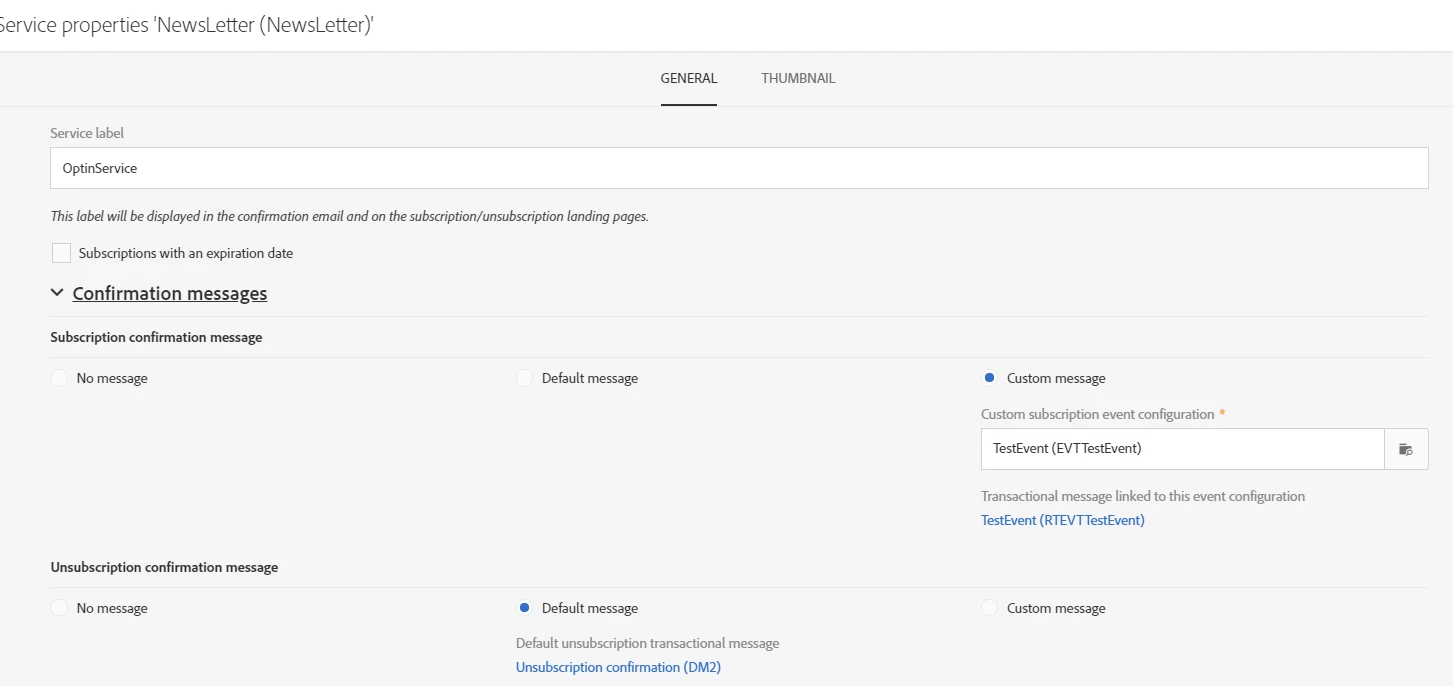Open the Unsubscription confirmation (DM2) link
1453x686 pixels.
tap(618, 667)
